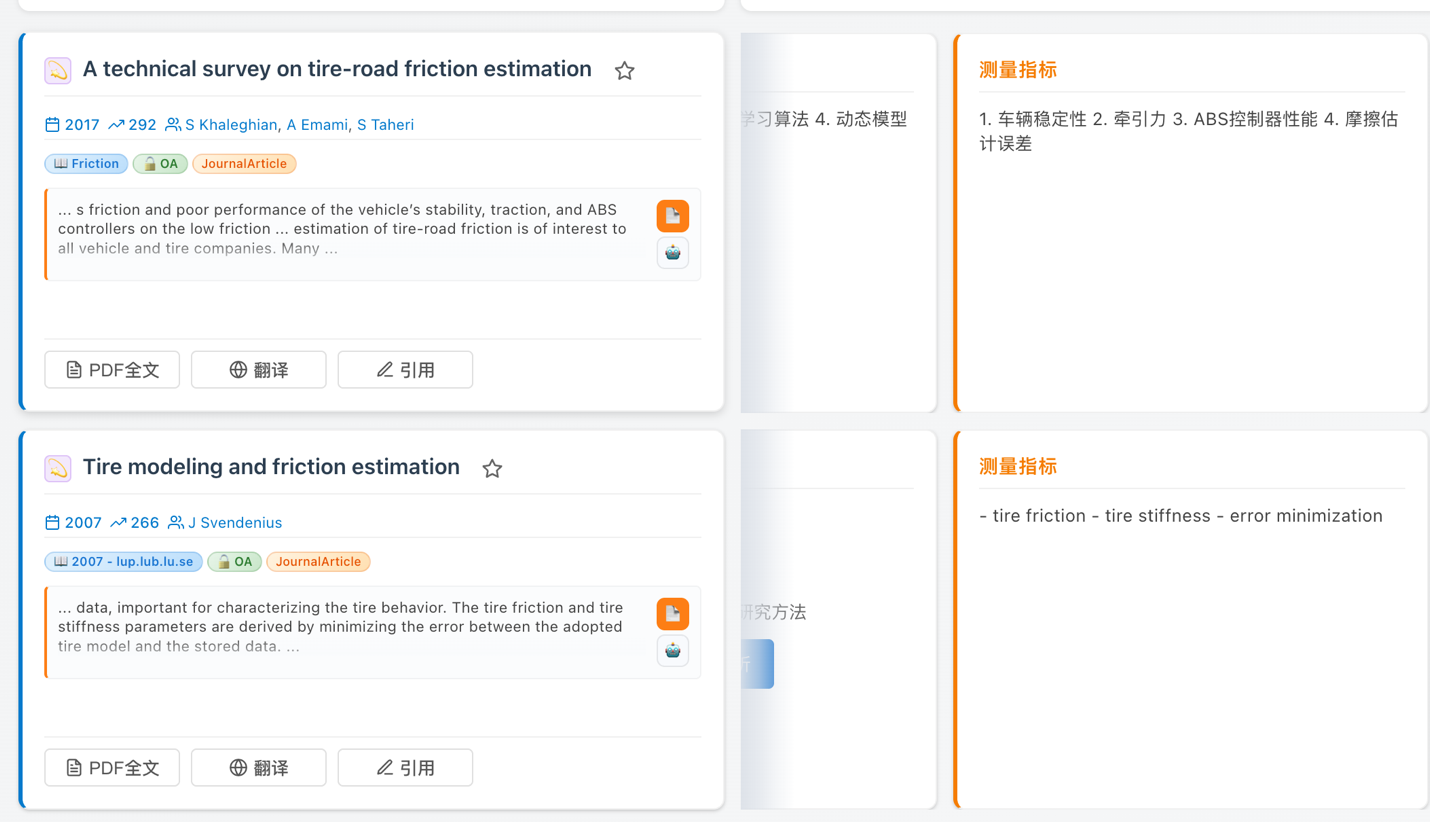Open PDF全文 for the 2017 survey paper
The image size is (1430, 822).
pyautogui.click(x=112, y=370)
